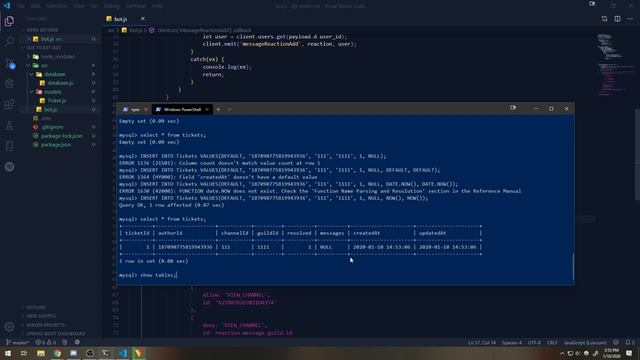The width and height of the screenshot is (640, 360).
Task: Open the Manage gear in activity bar
Action: [x=9, y=327]
